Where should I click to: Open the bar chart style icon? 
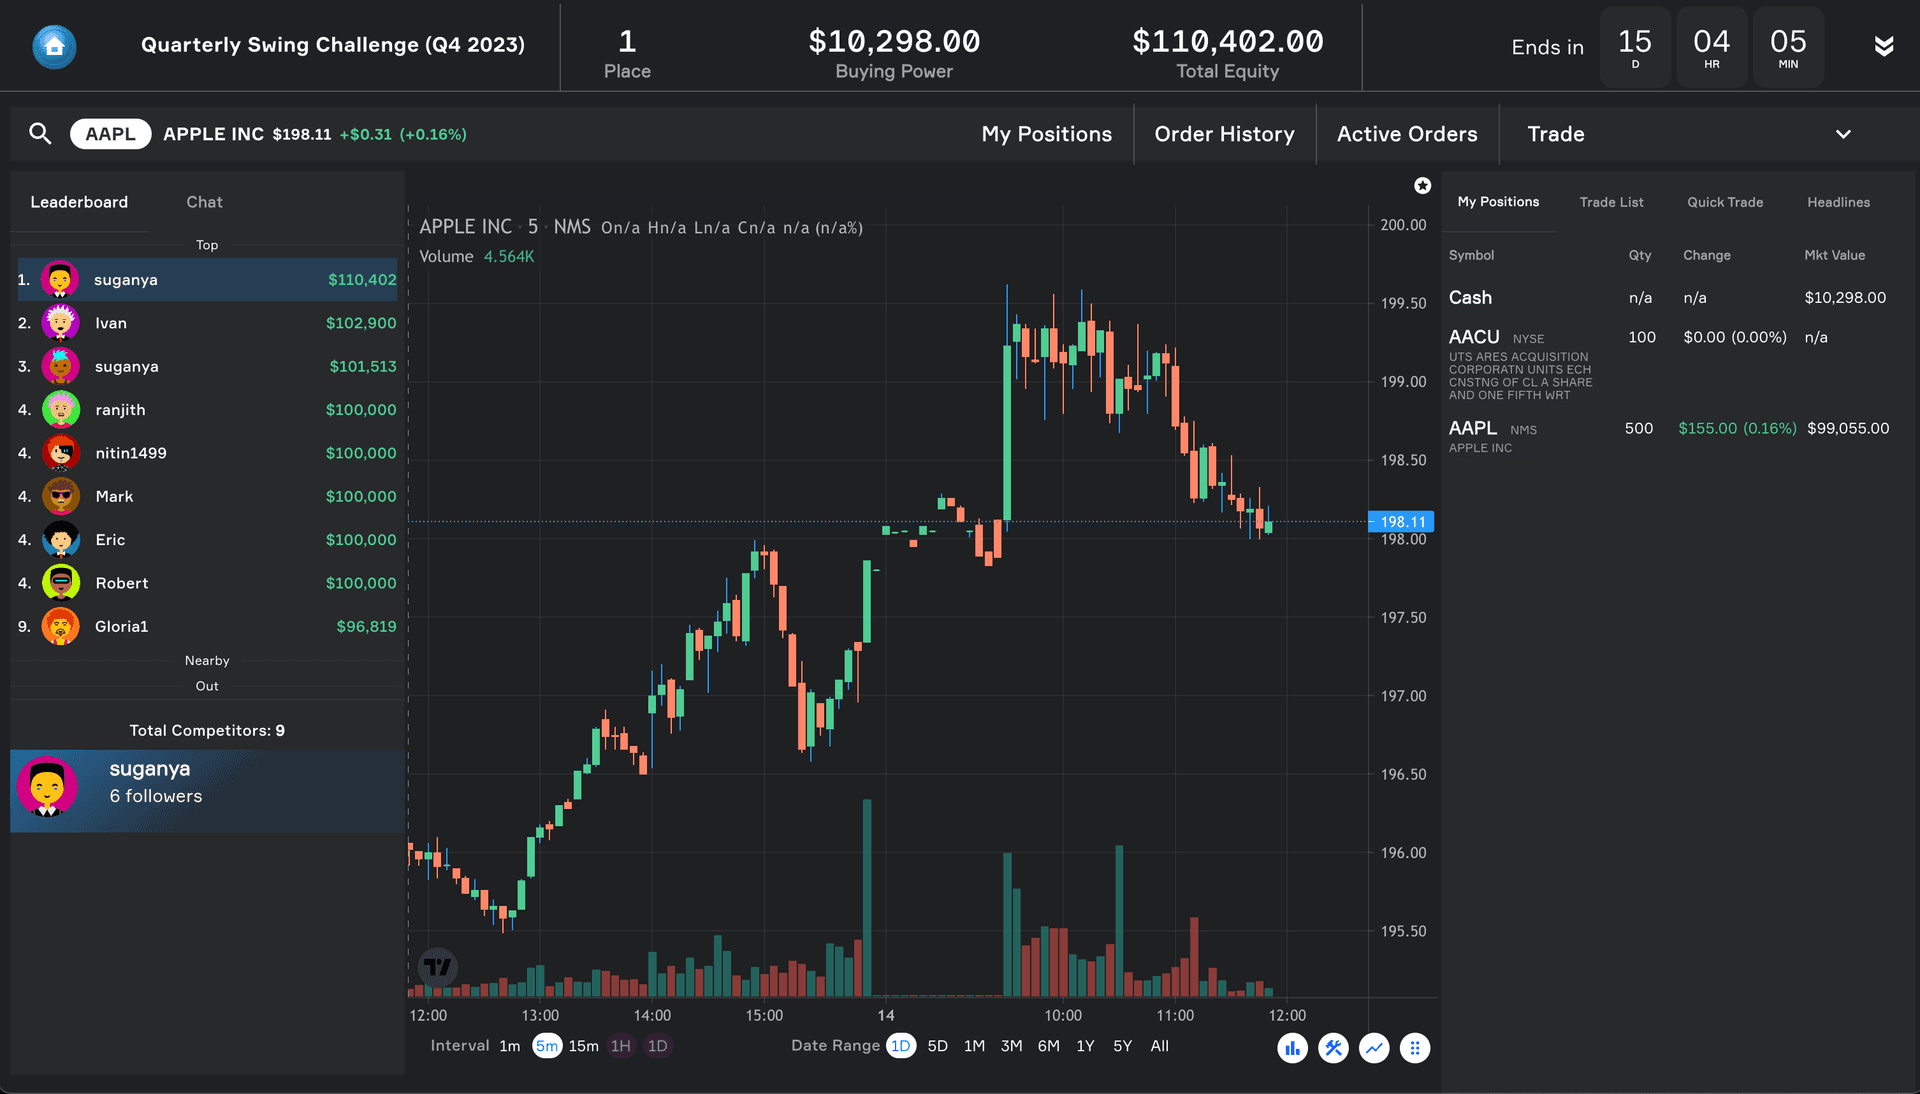[1292, 1048]
